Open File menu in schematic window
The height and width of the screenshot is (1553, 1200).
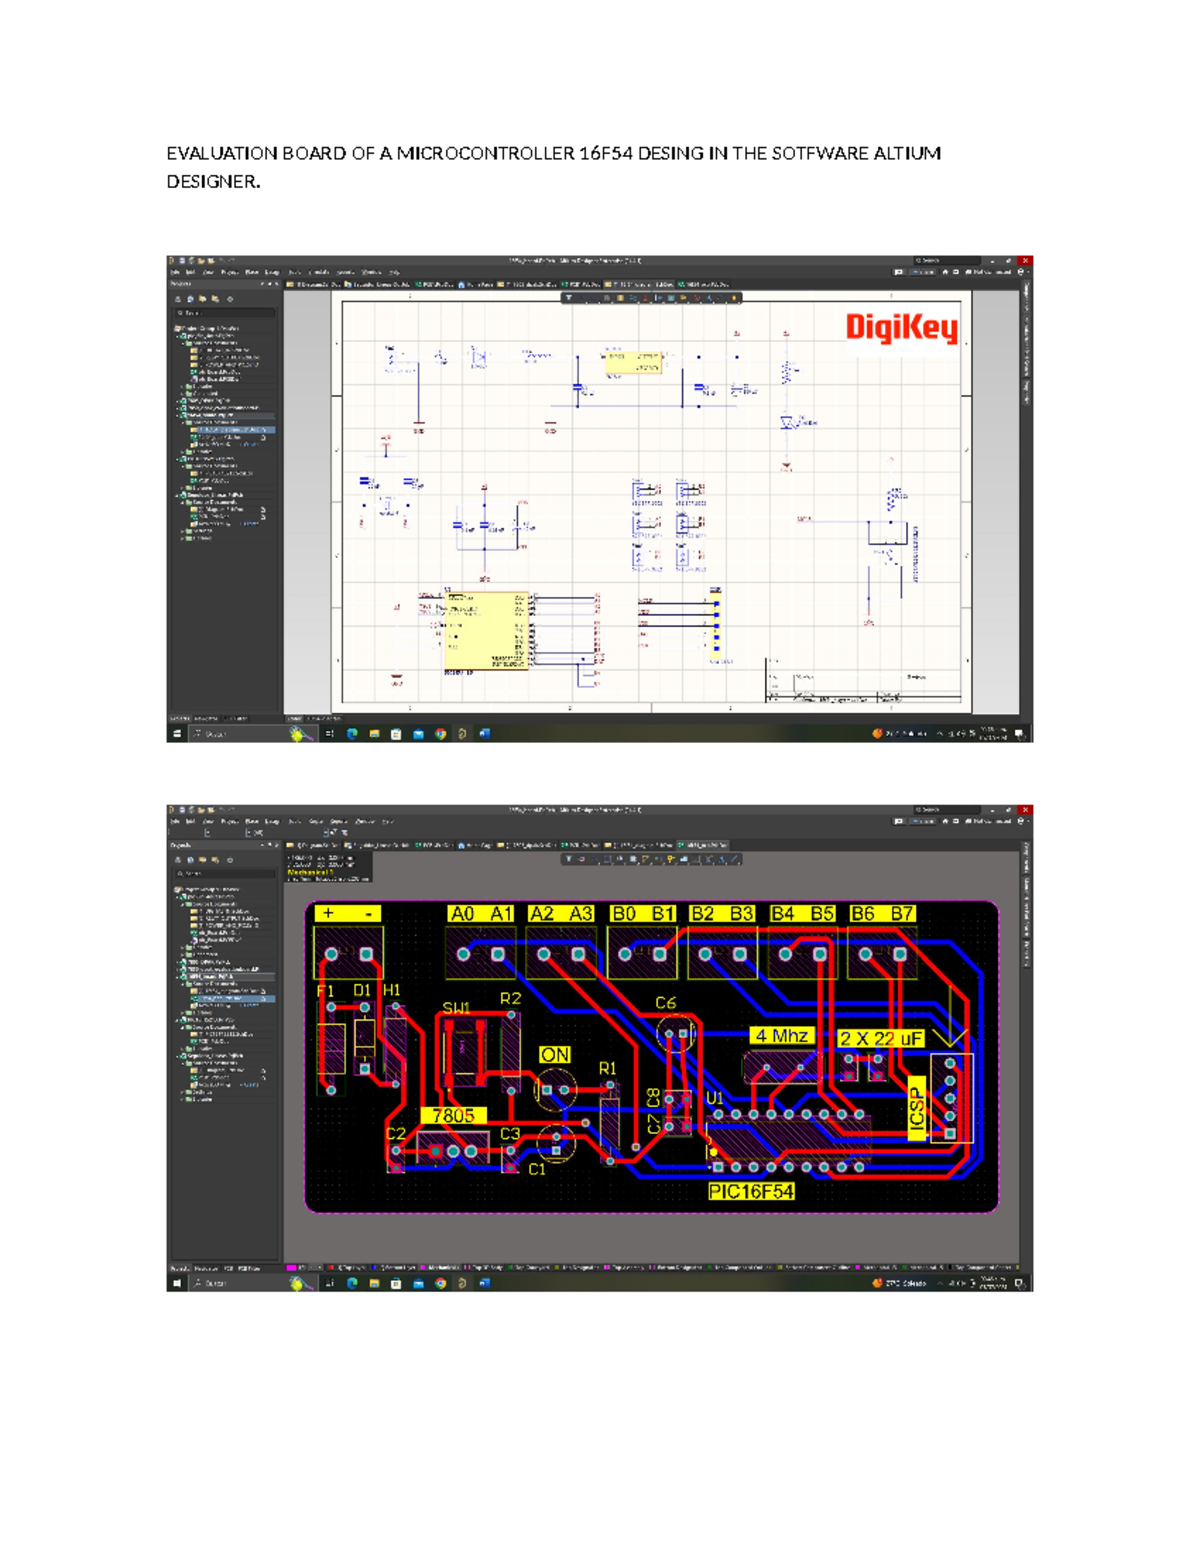click(x=175, y=272)
